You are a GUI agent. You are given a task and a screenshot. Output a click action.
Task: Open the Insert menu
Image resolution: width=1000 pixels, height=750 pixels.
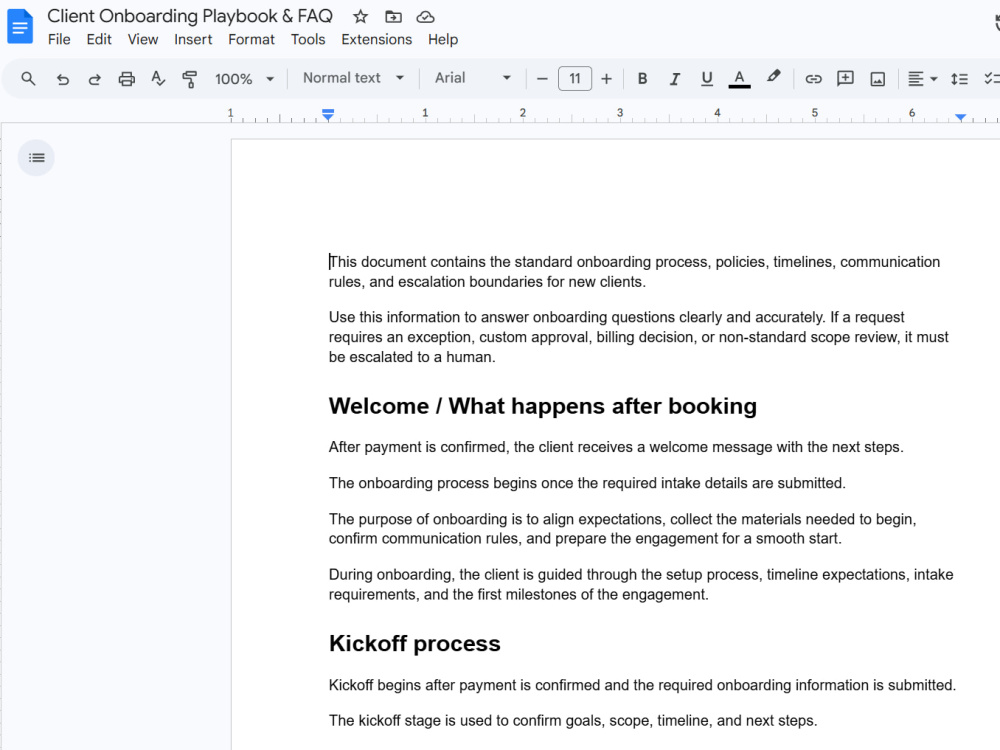pyautogui.click(x=193, y=40)
